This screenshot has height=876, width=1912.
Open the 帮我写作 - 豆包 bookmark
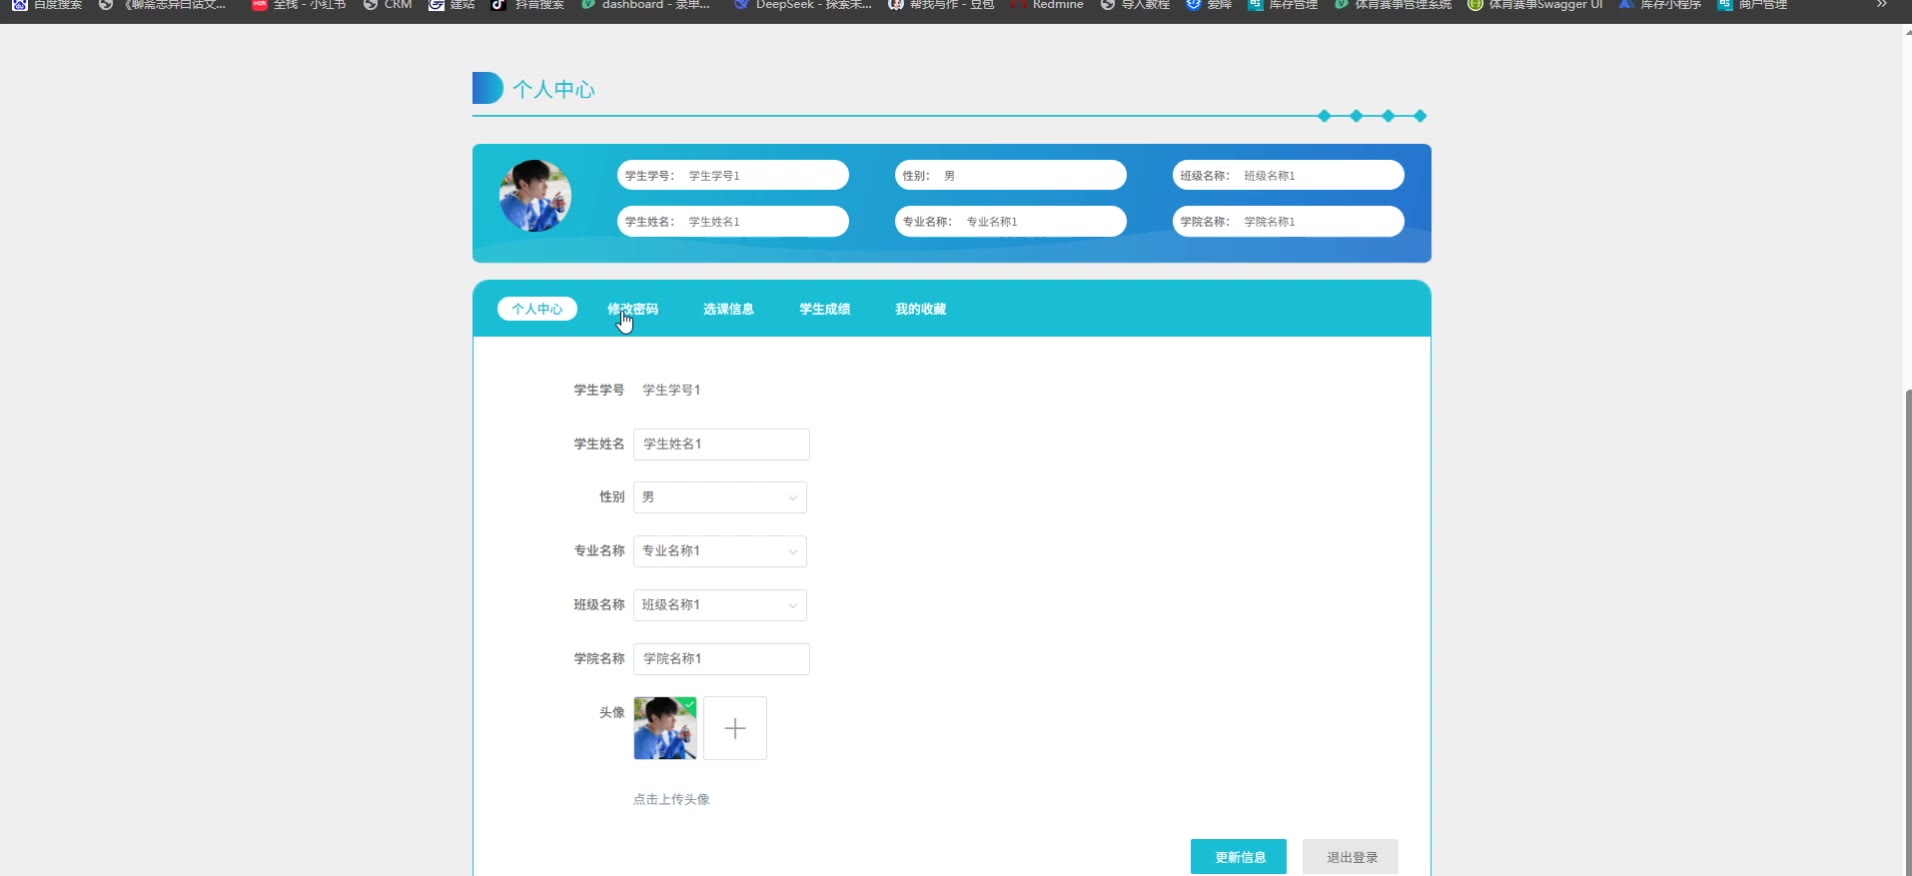[x=941, y=5]
